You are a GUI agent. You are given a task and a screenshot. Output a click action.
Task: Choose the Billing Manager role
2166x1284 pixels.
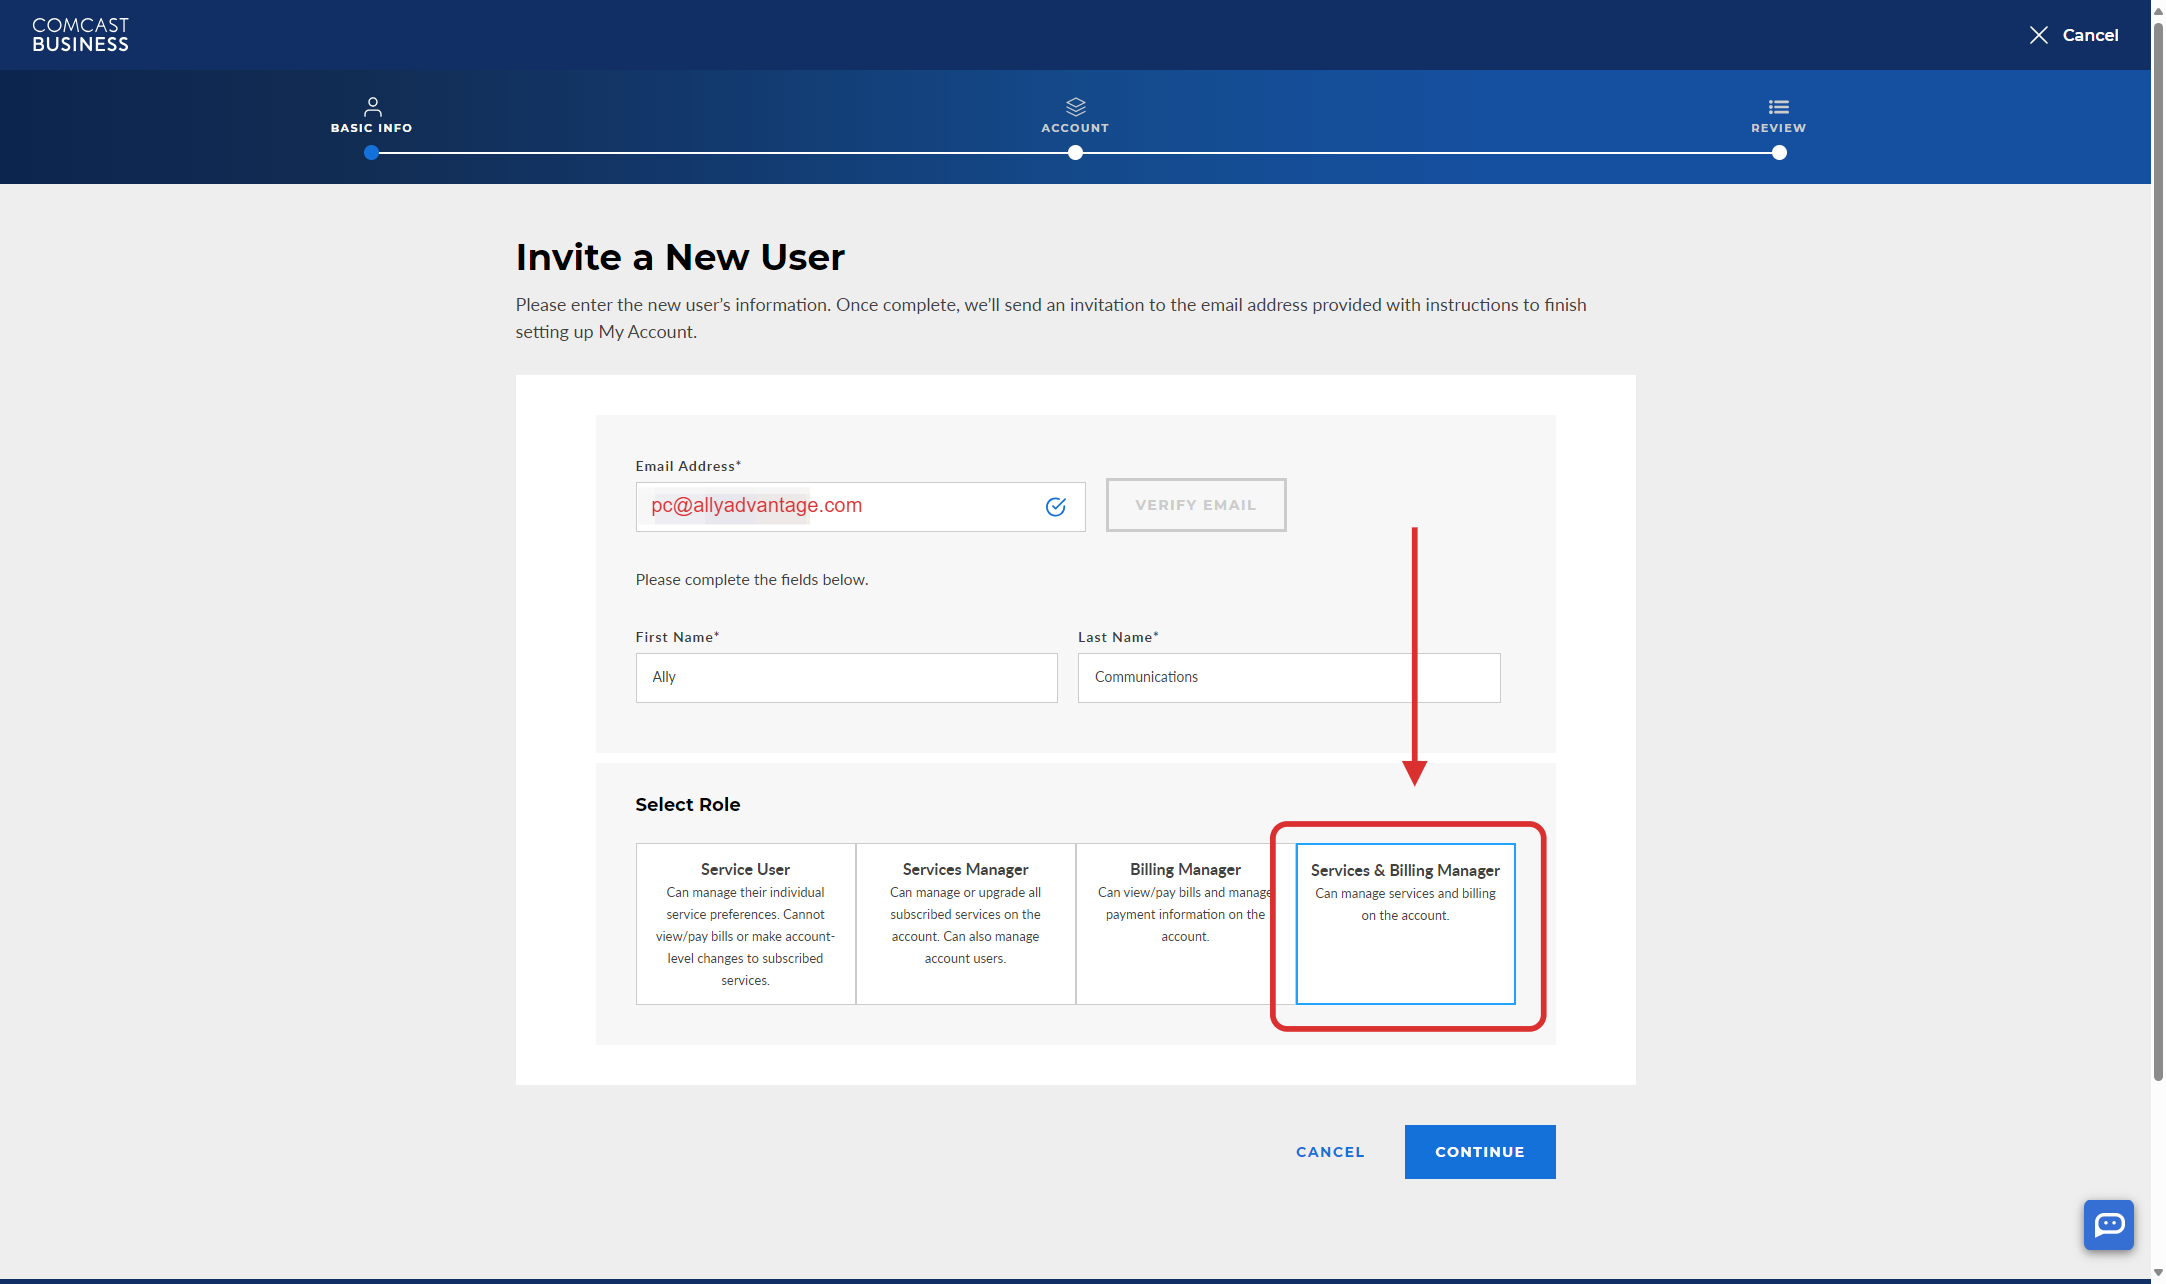tap(1185, 923)
